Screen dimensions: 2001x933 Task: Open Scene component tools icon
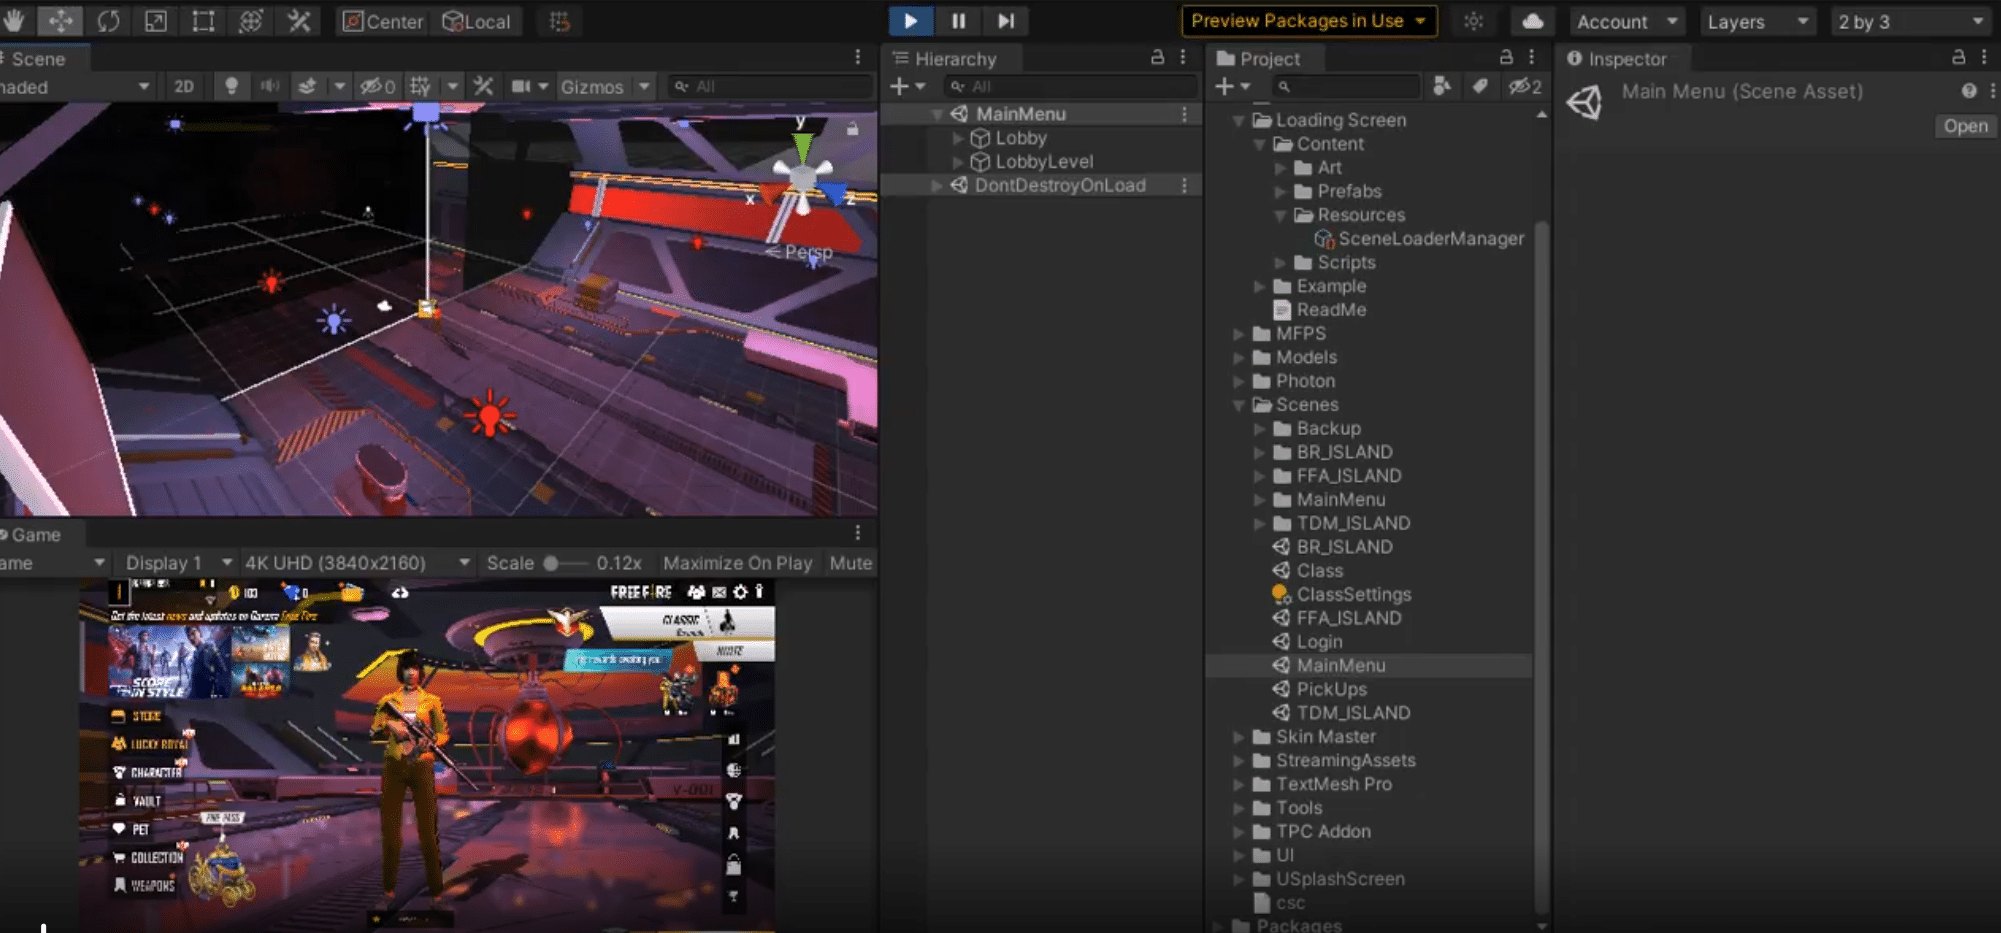click(484, 87)
